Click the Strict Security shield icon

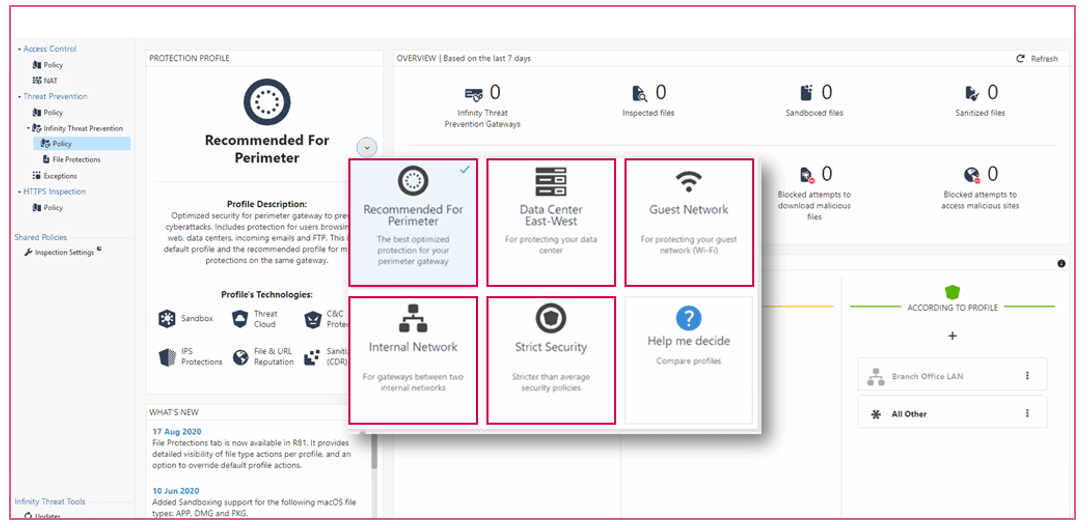click(x=551, y=318)
